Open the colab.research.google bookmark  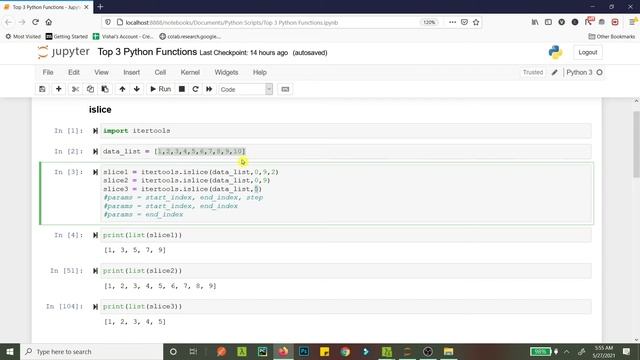190,36
